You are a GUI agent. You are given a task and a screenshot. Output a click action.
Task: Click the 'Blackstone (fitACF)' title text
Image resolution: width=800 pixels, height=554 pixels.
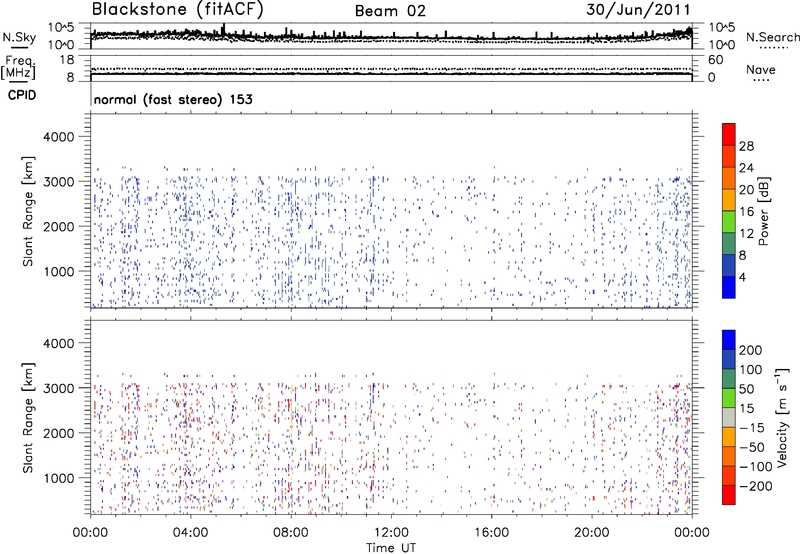177,10
